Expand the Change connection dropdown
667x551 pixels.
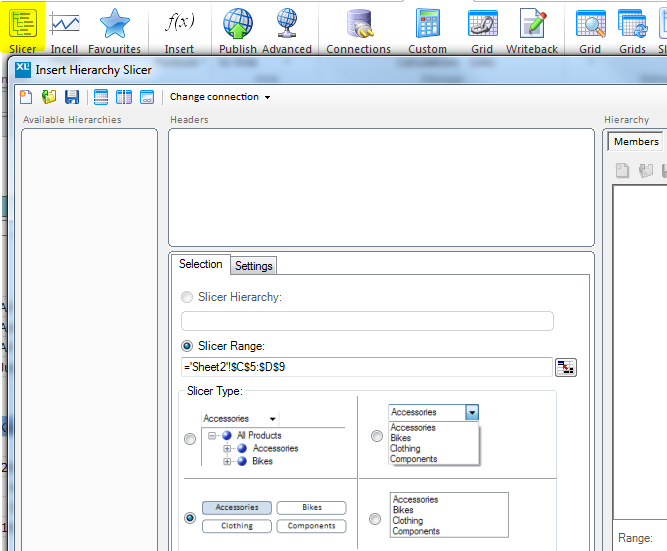219,97
